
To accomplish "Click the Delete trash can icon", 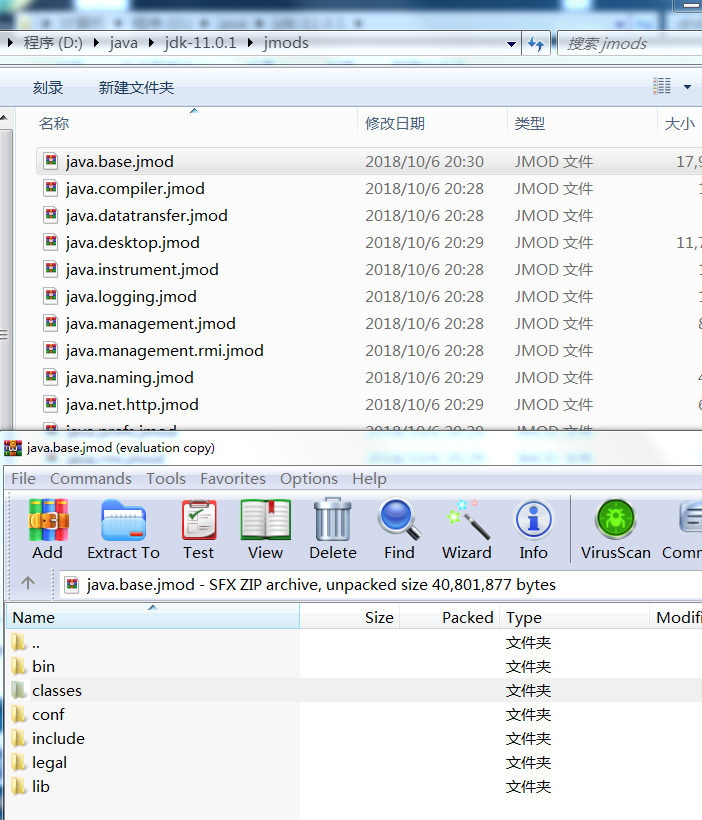I will (x=333, y=520).
